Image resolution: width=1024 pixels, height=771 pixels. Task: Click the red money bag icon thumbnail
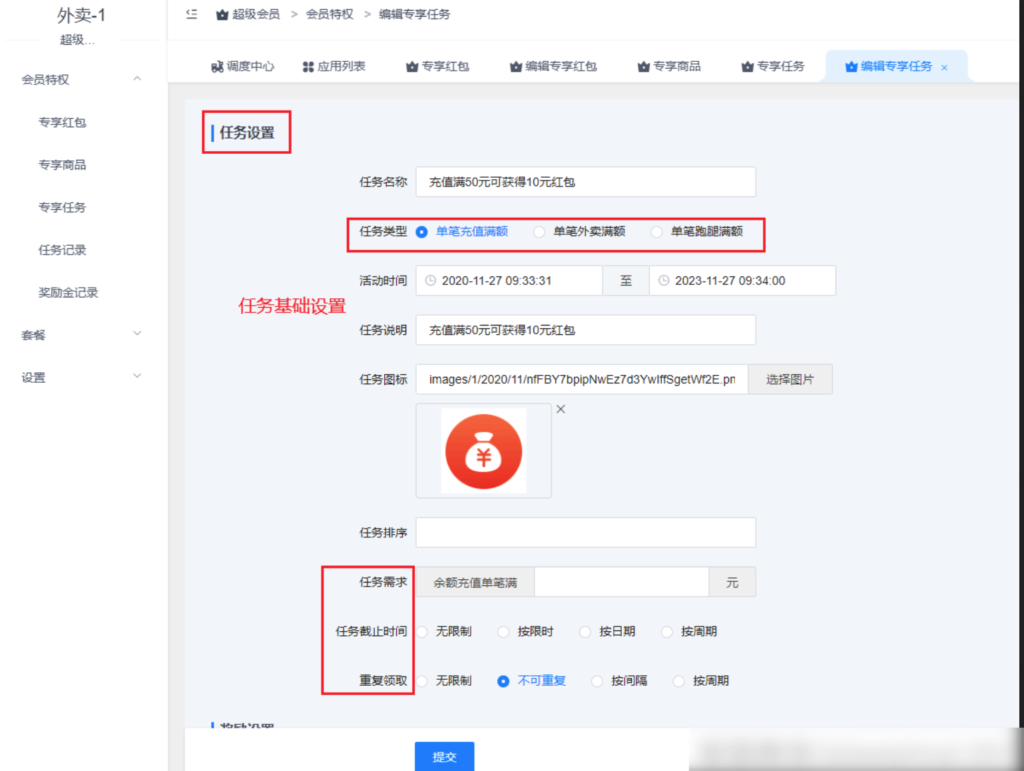pyautogui.click(x=483, y=450)
